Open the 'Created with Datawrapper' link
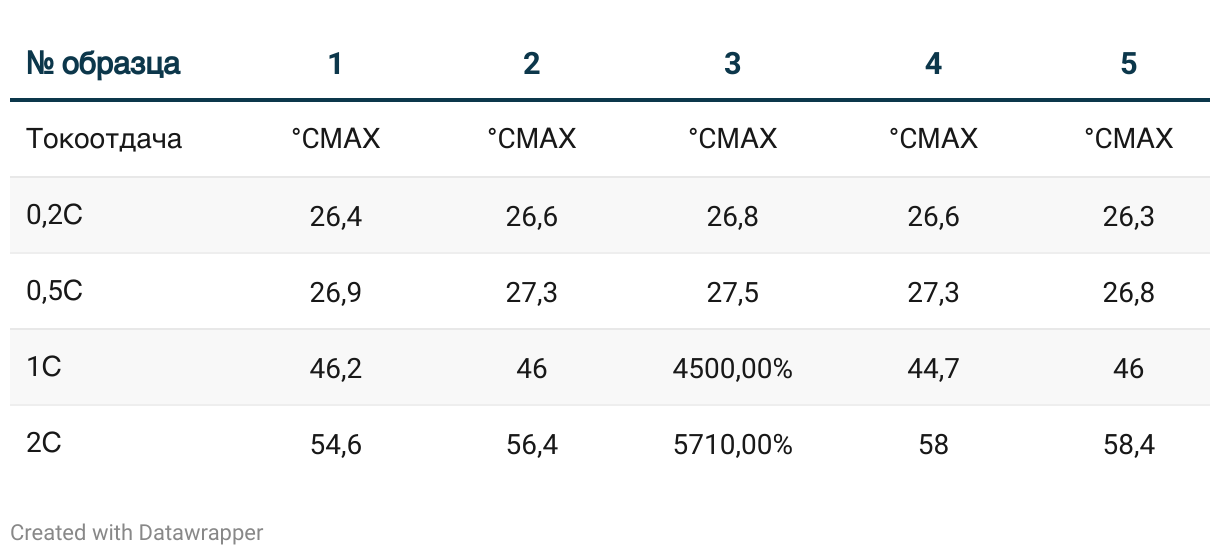This screenshot has height=556, width=1220. [137, 533]
